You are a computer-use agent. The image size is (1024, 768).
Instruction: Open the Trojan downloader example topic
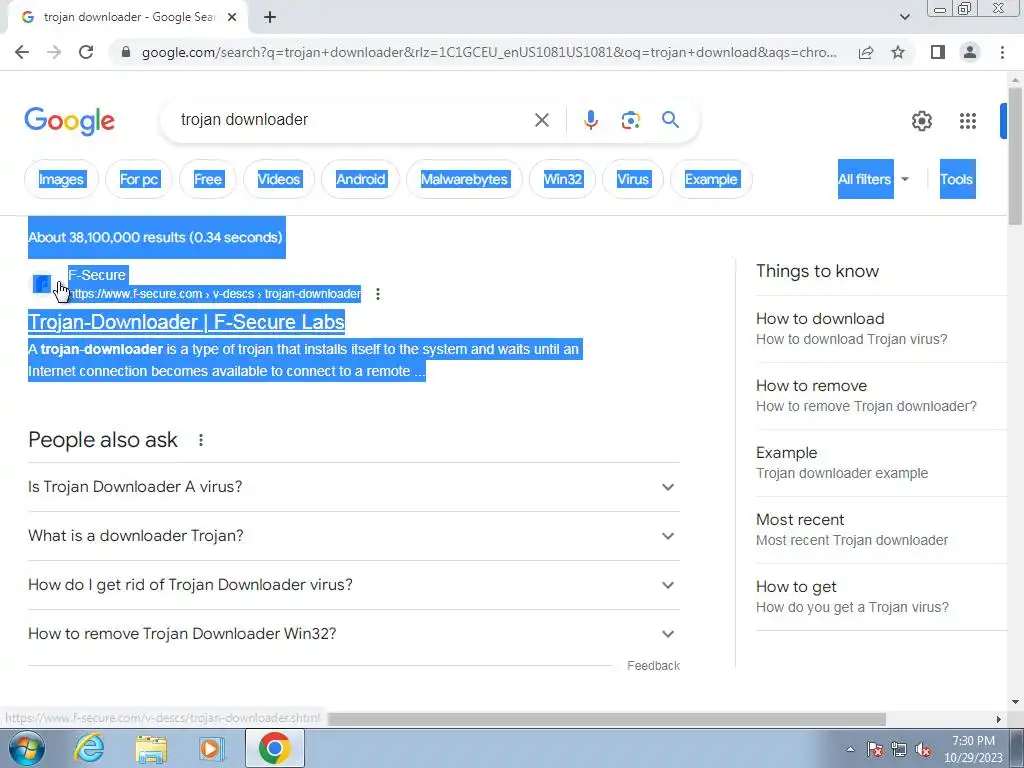click(x=881, y=463)
